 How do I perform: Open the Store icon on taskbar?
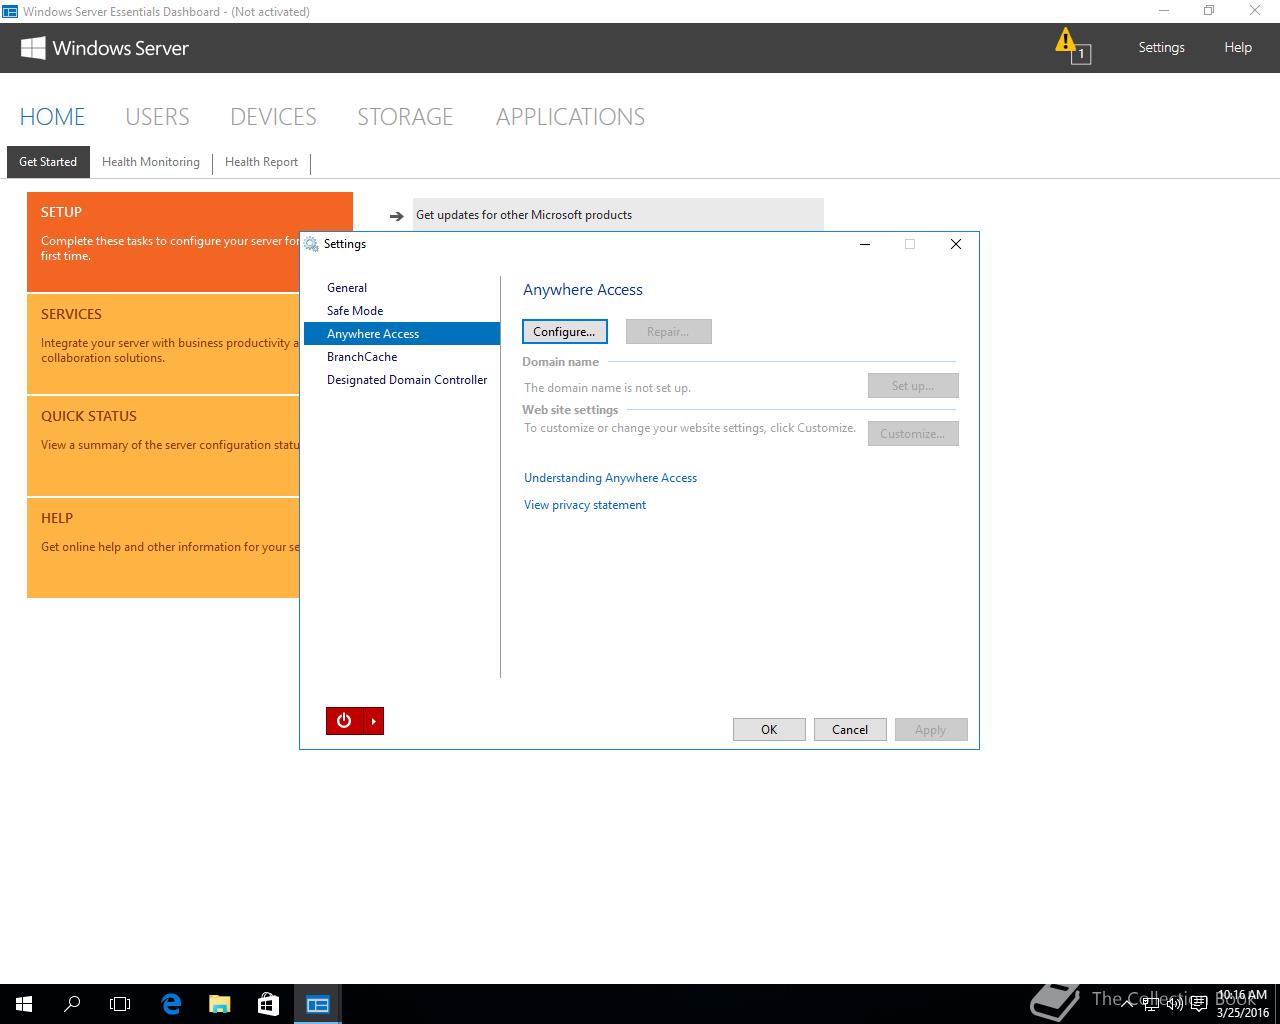pyautogui.click(x=268, y=1004)
